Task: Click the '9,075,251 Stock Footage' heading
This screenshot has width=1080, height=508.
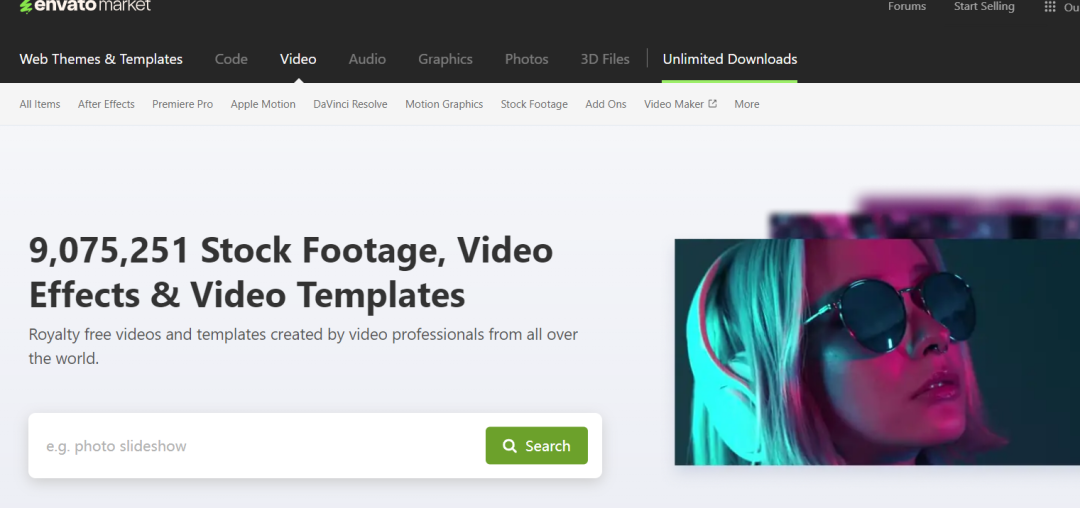Action: (x=291, y=272)
